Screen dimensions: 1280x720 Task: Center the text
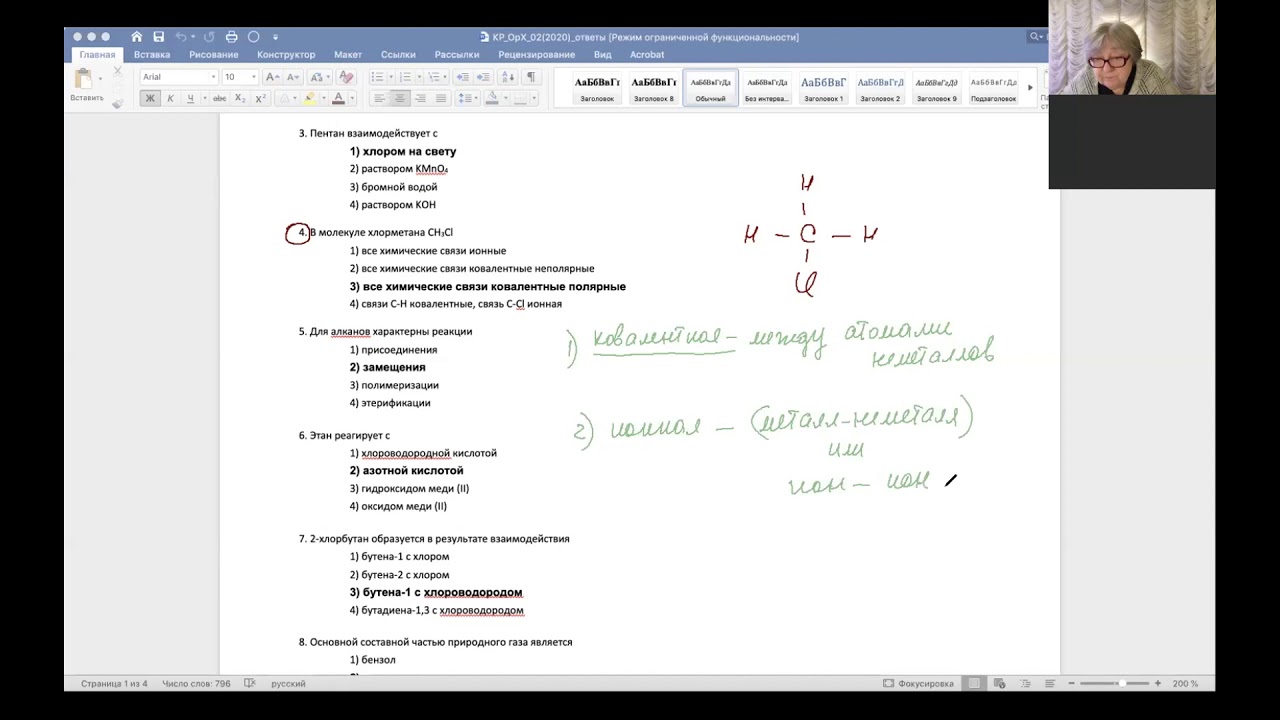399,98
